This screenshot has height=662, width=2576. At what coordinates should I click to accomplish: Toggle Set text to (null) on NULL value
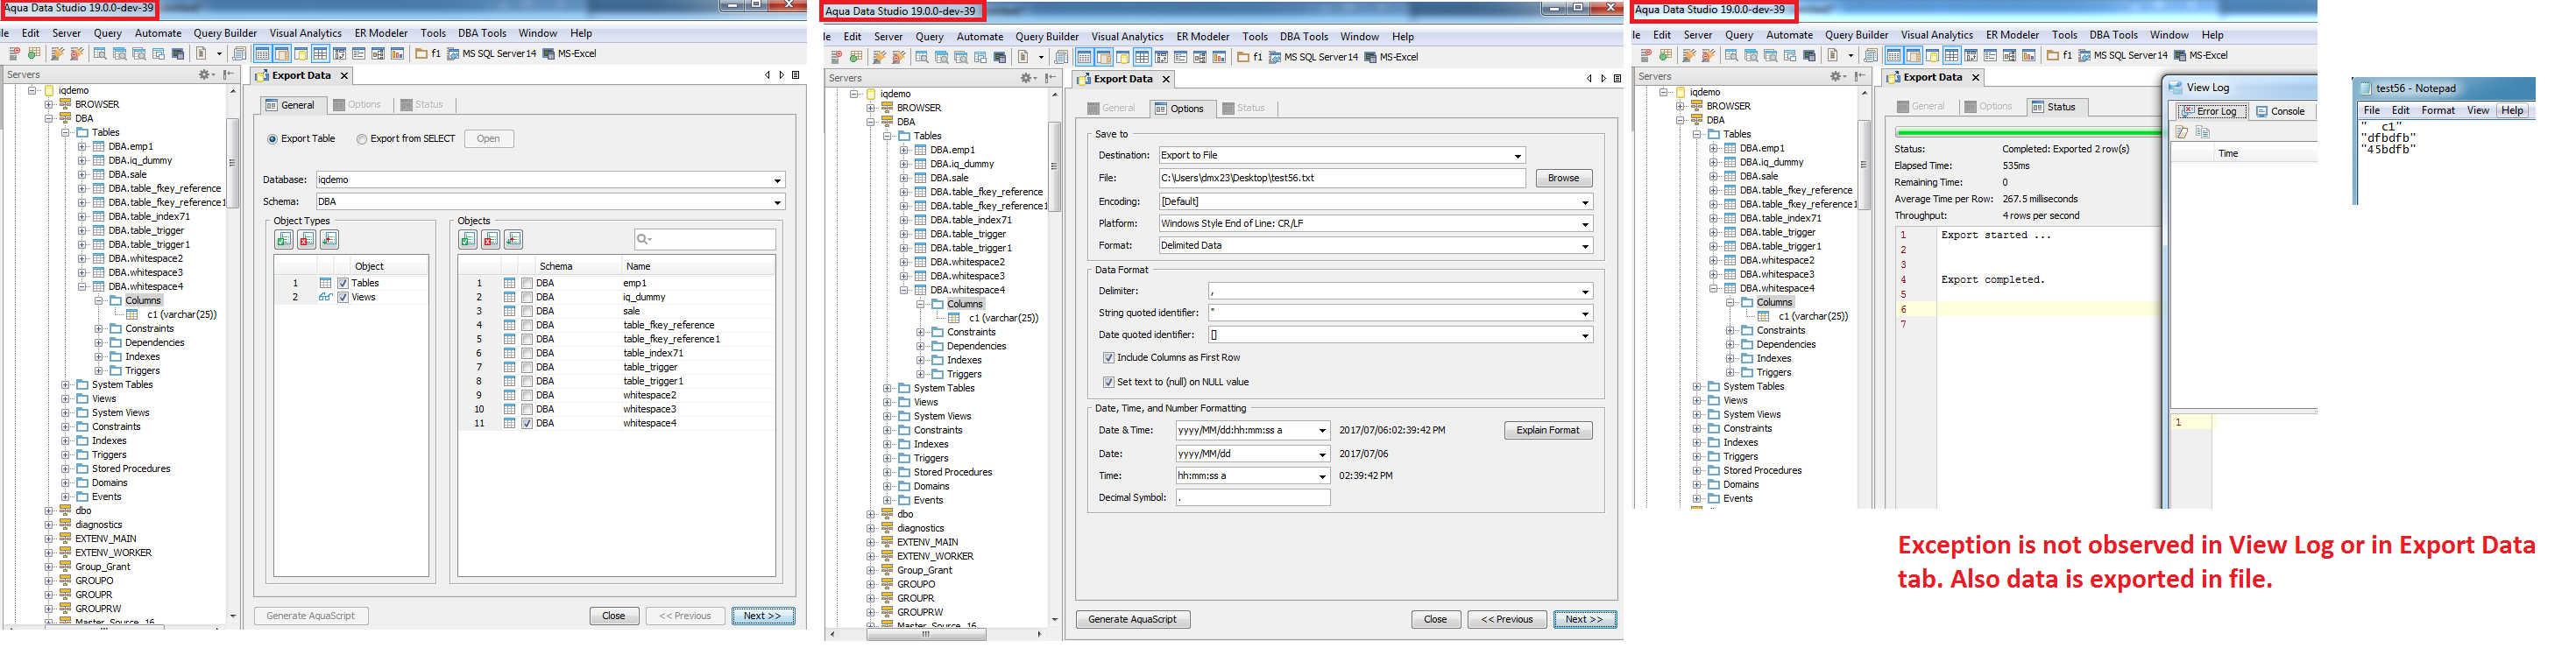[x=1108, y=382]
